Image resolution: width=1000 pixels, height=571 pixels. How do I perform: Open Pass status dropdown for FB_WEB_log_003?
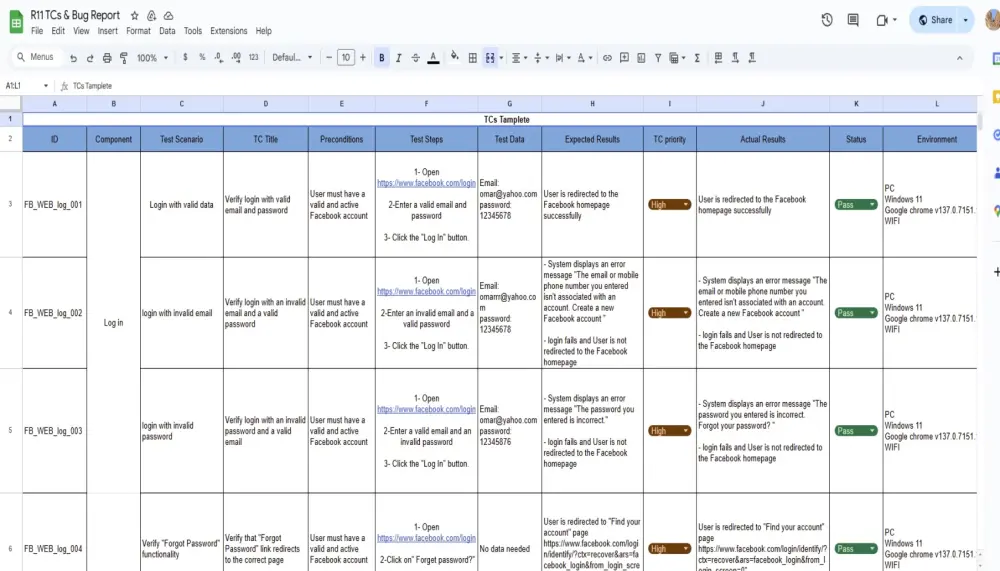[856, 431]
